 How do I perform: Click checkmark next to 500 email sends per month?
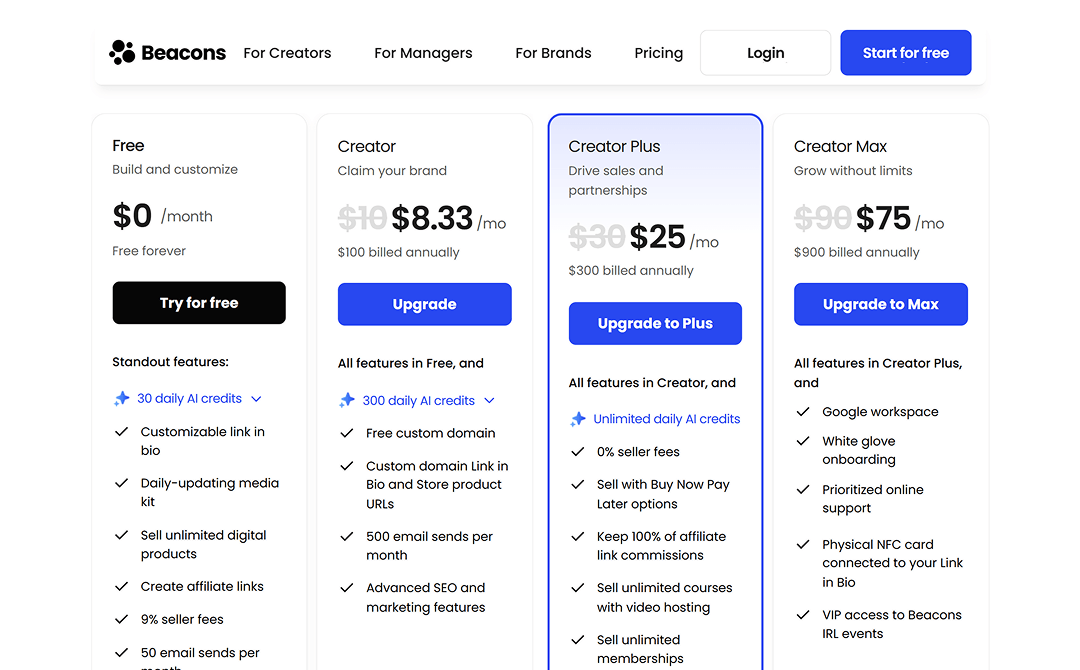pos(347,536)
